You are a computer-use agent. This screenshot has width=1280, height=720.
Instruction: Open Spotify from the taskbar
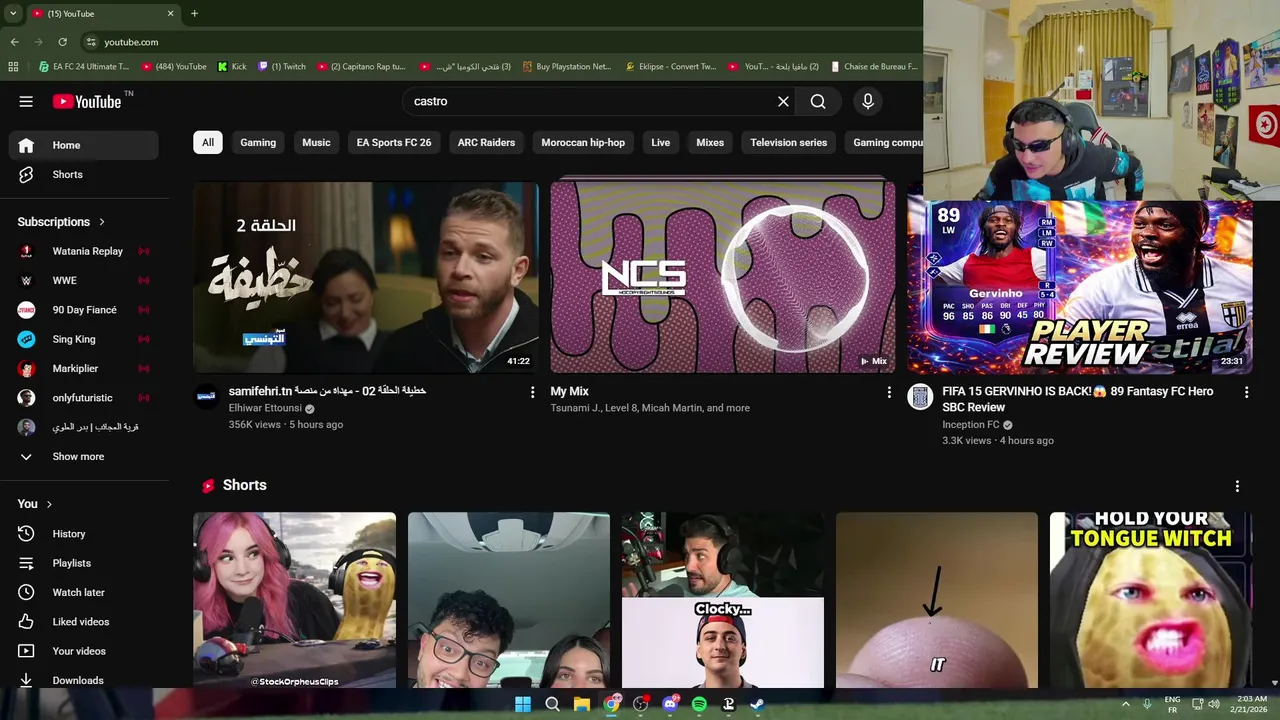click(x=699, y=704)
